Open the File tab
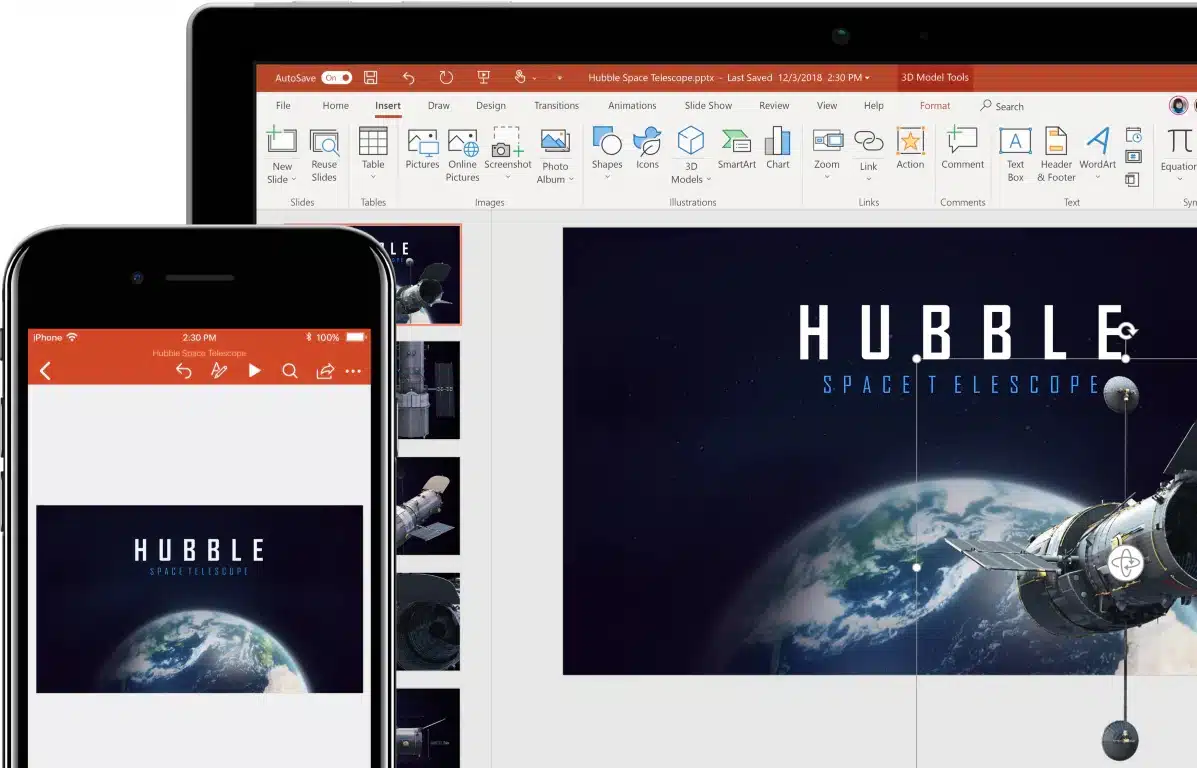1197x768 pixels. coord(283,105)
